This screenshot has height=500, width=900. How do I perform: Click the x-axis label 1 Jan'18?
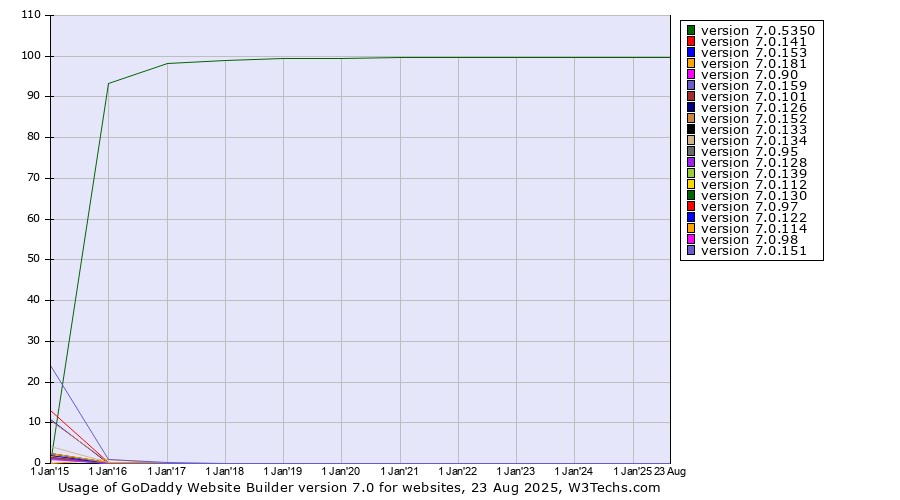coord(224,471)
